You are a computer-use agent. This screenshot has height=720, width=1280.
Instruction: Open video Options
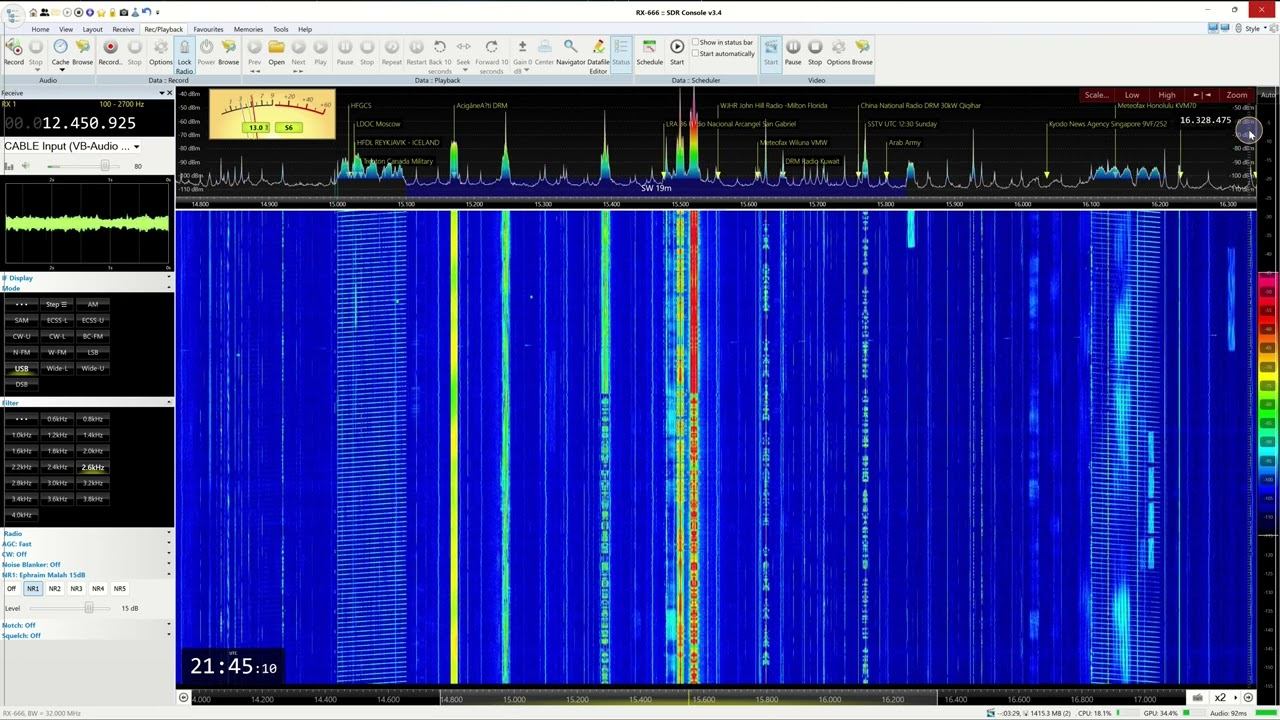click(x=838, y=52)
